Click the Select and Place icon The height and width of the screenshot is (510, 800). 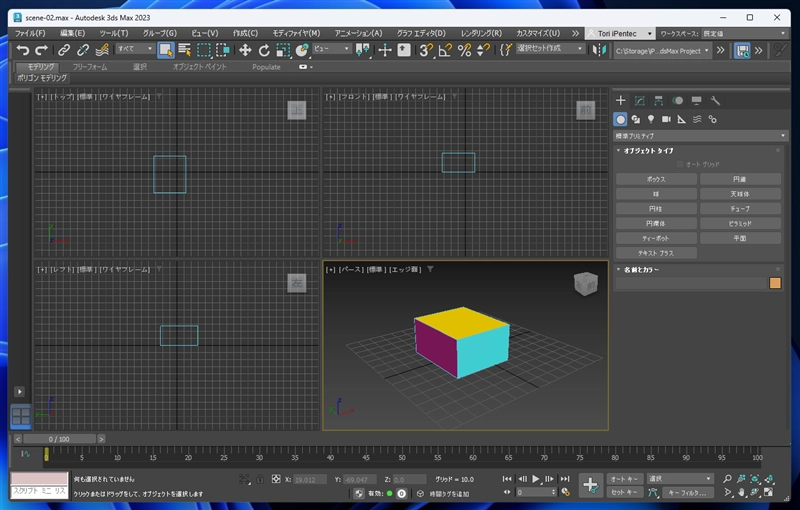(302, 50)
